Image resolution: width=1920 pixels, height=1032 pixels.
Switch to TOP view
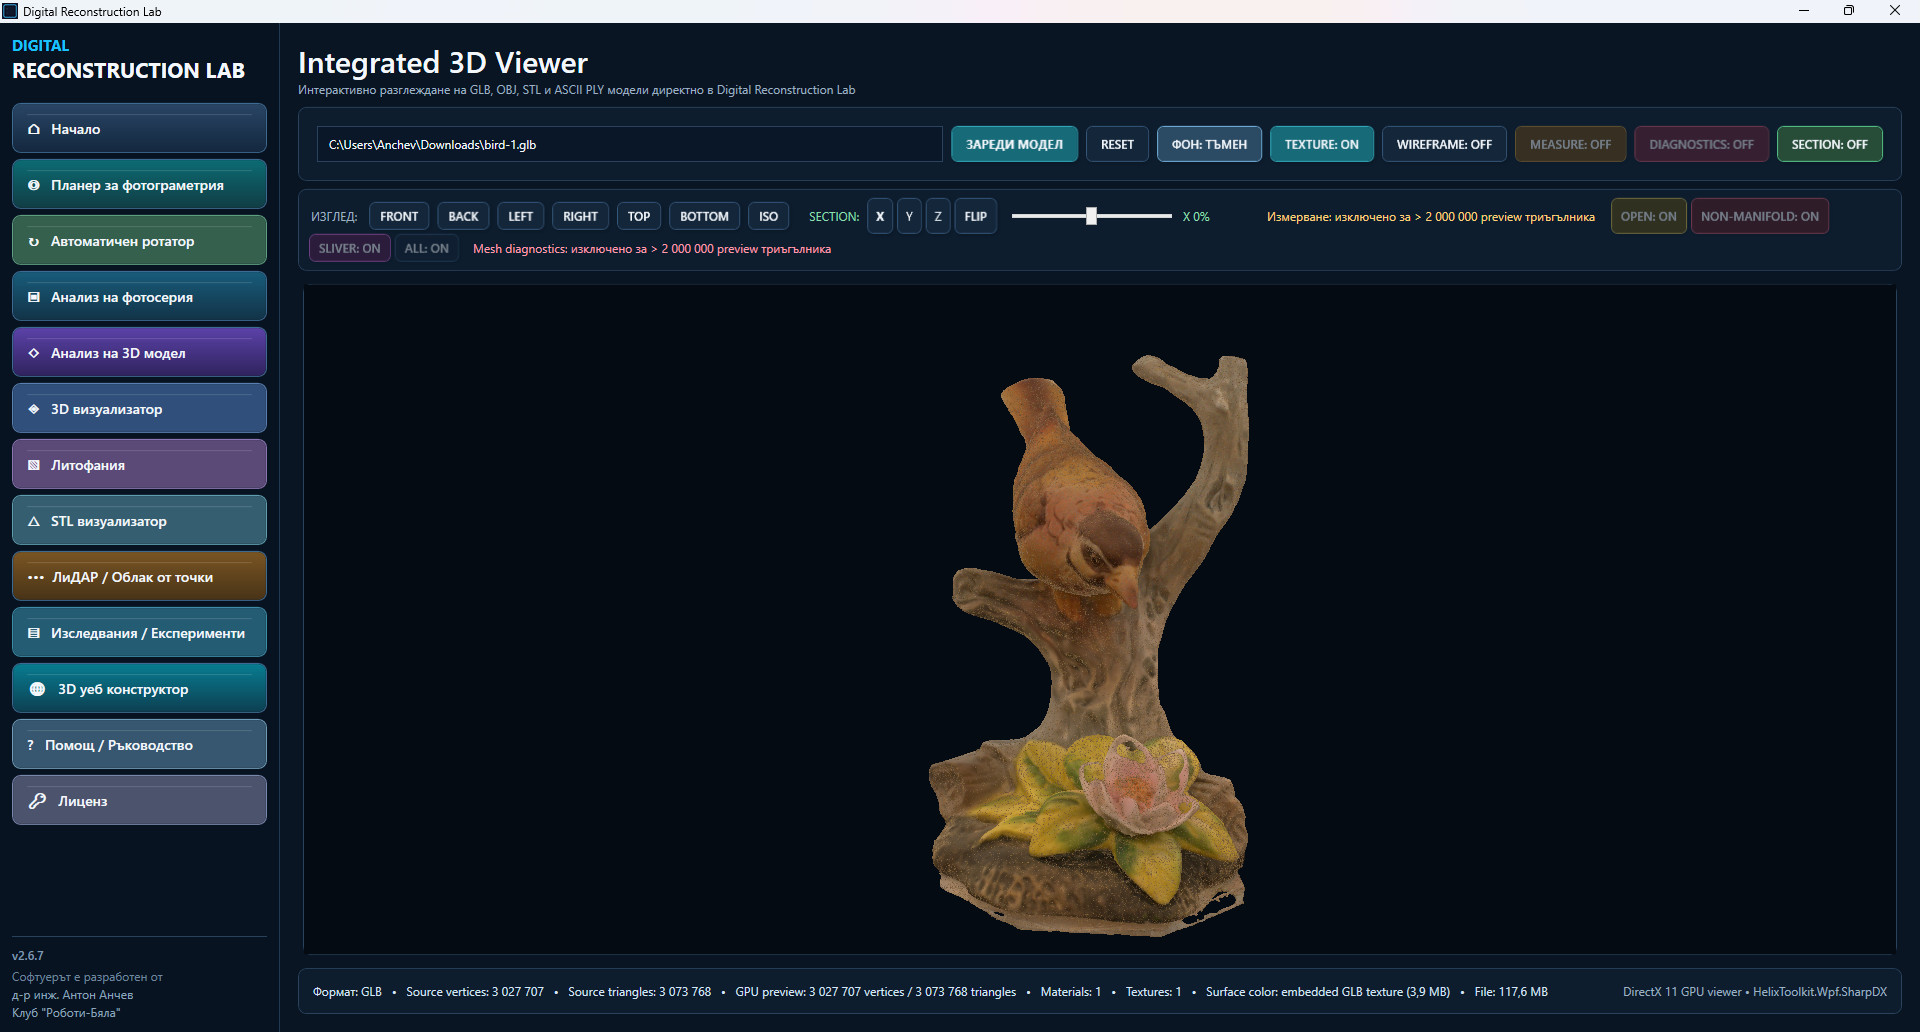(639, 216)
